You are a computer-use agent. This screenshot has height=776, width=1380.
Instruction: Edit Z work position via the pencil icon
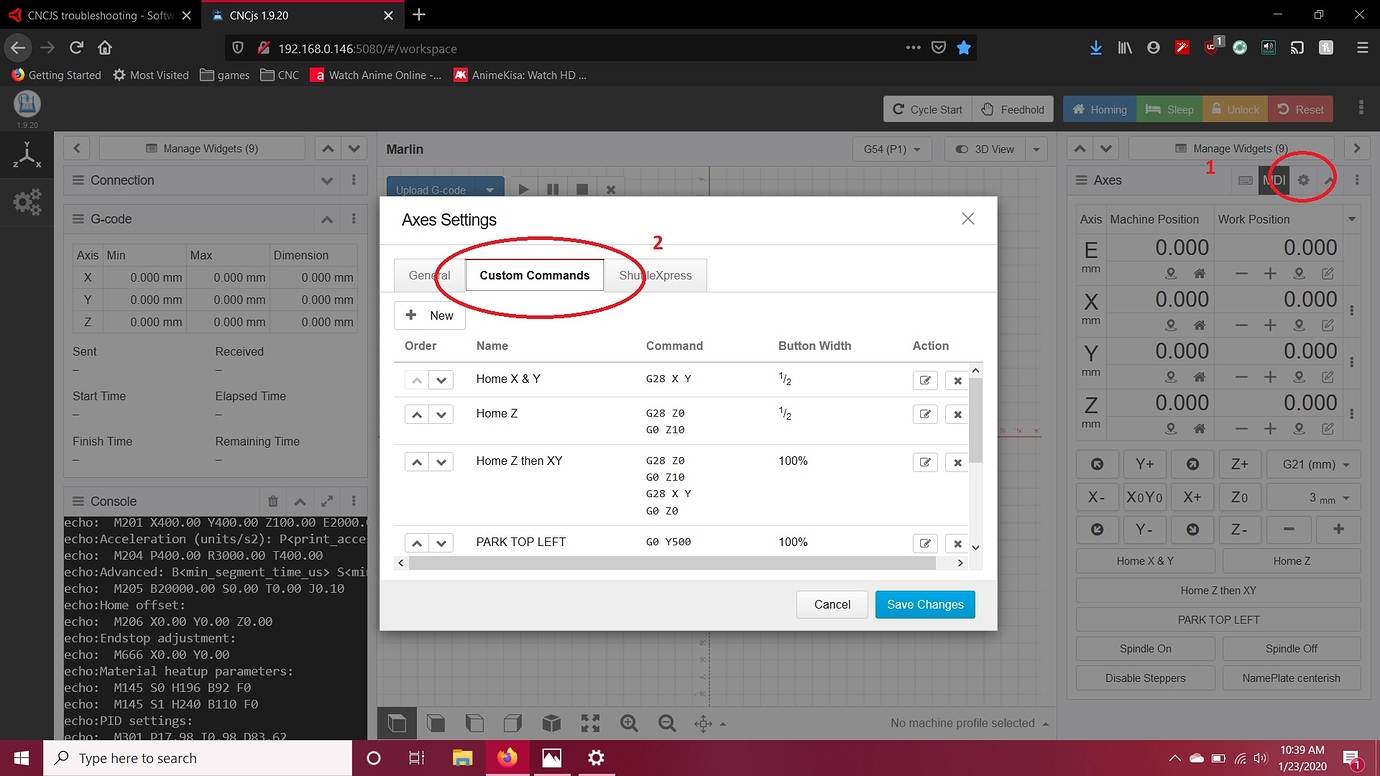pyautogui.click(x=1329, y=428)
